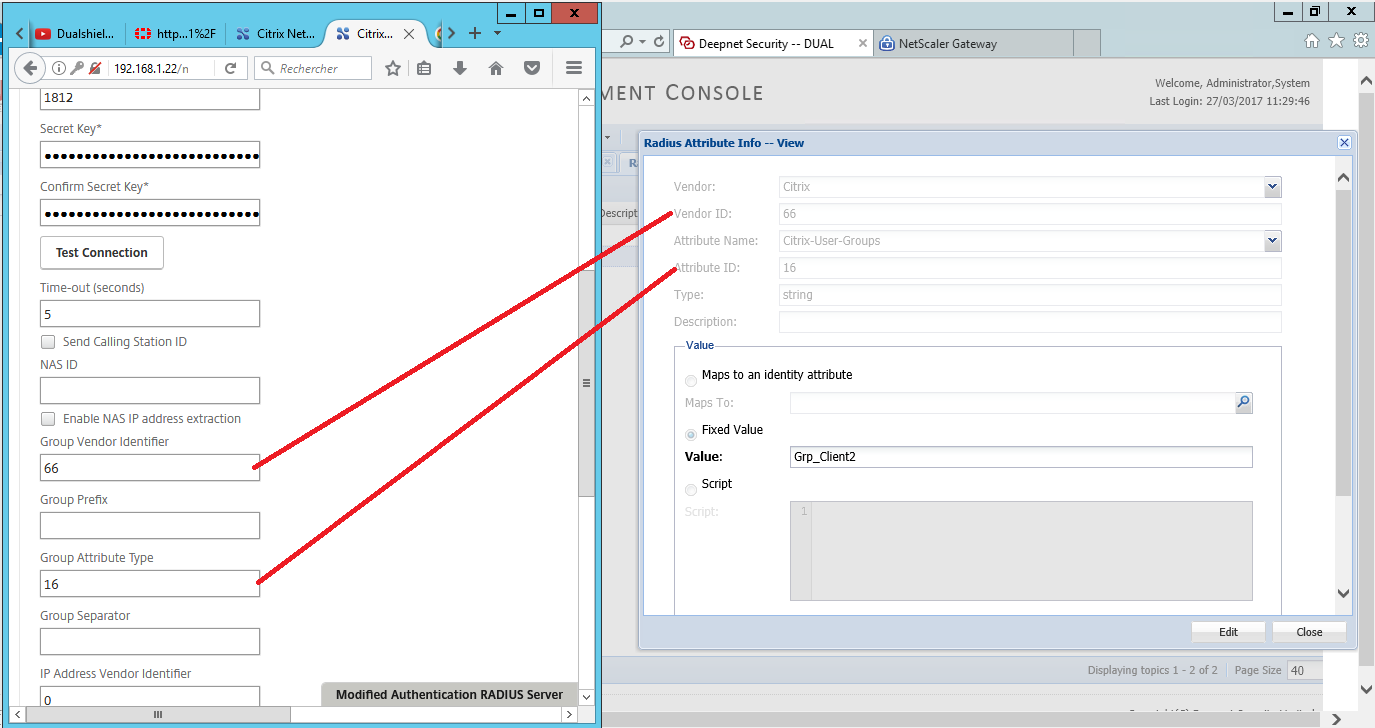Open the Pocket icon in Firefox toolbar
1375x728 pixels.
532,68
